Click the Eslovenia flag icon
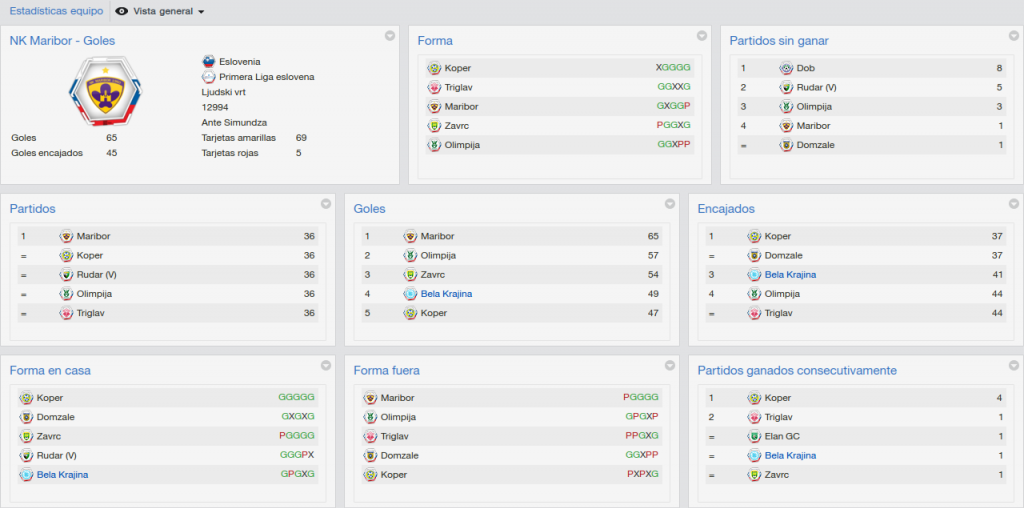Image resolution: width=1024 pixels, height=508 pixels. (x=208, y=61)
